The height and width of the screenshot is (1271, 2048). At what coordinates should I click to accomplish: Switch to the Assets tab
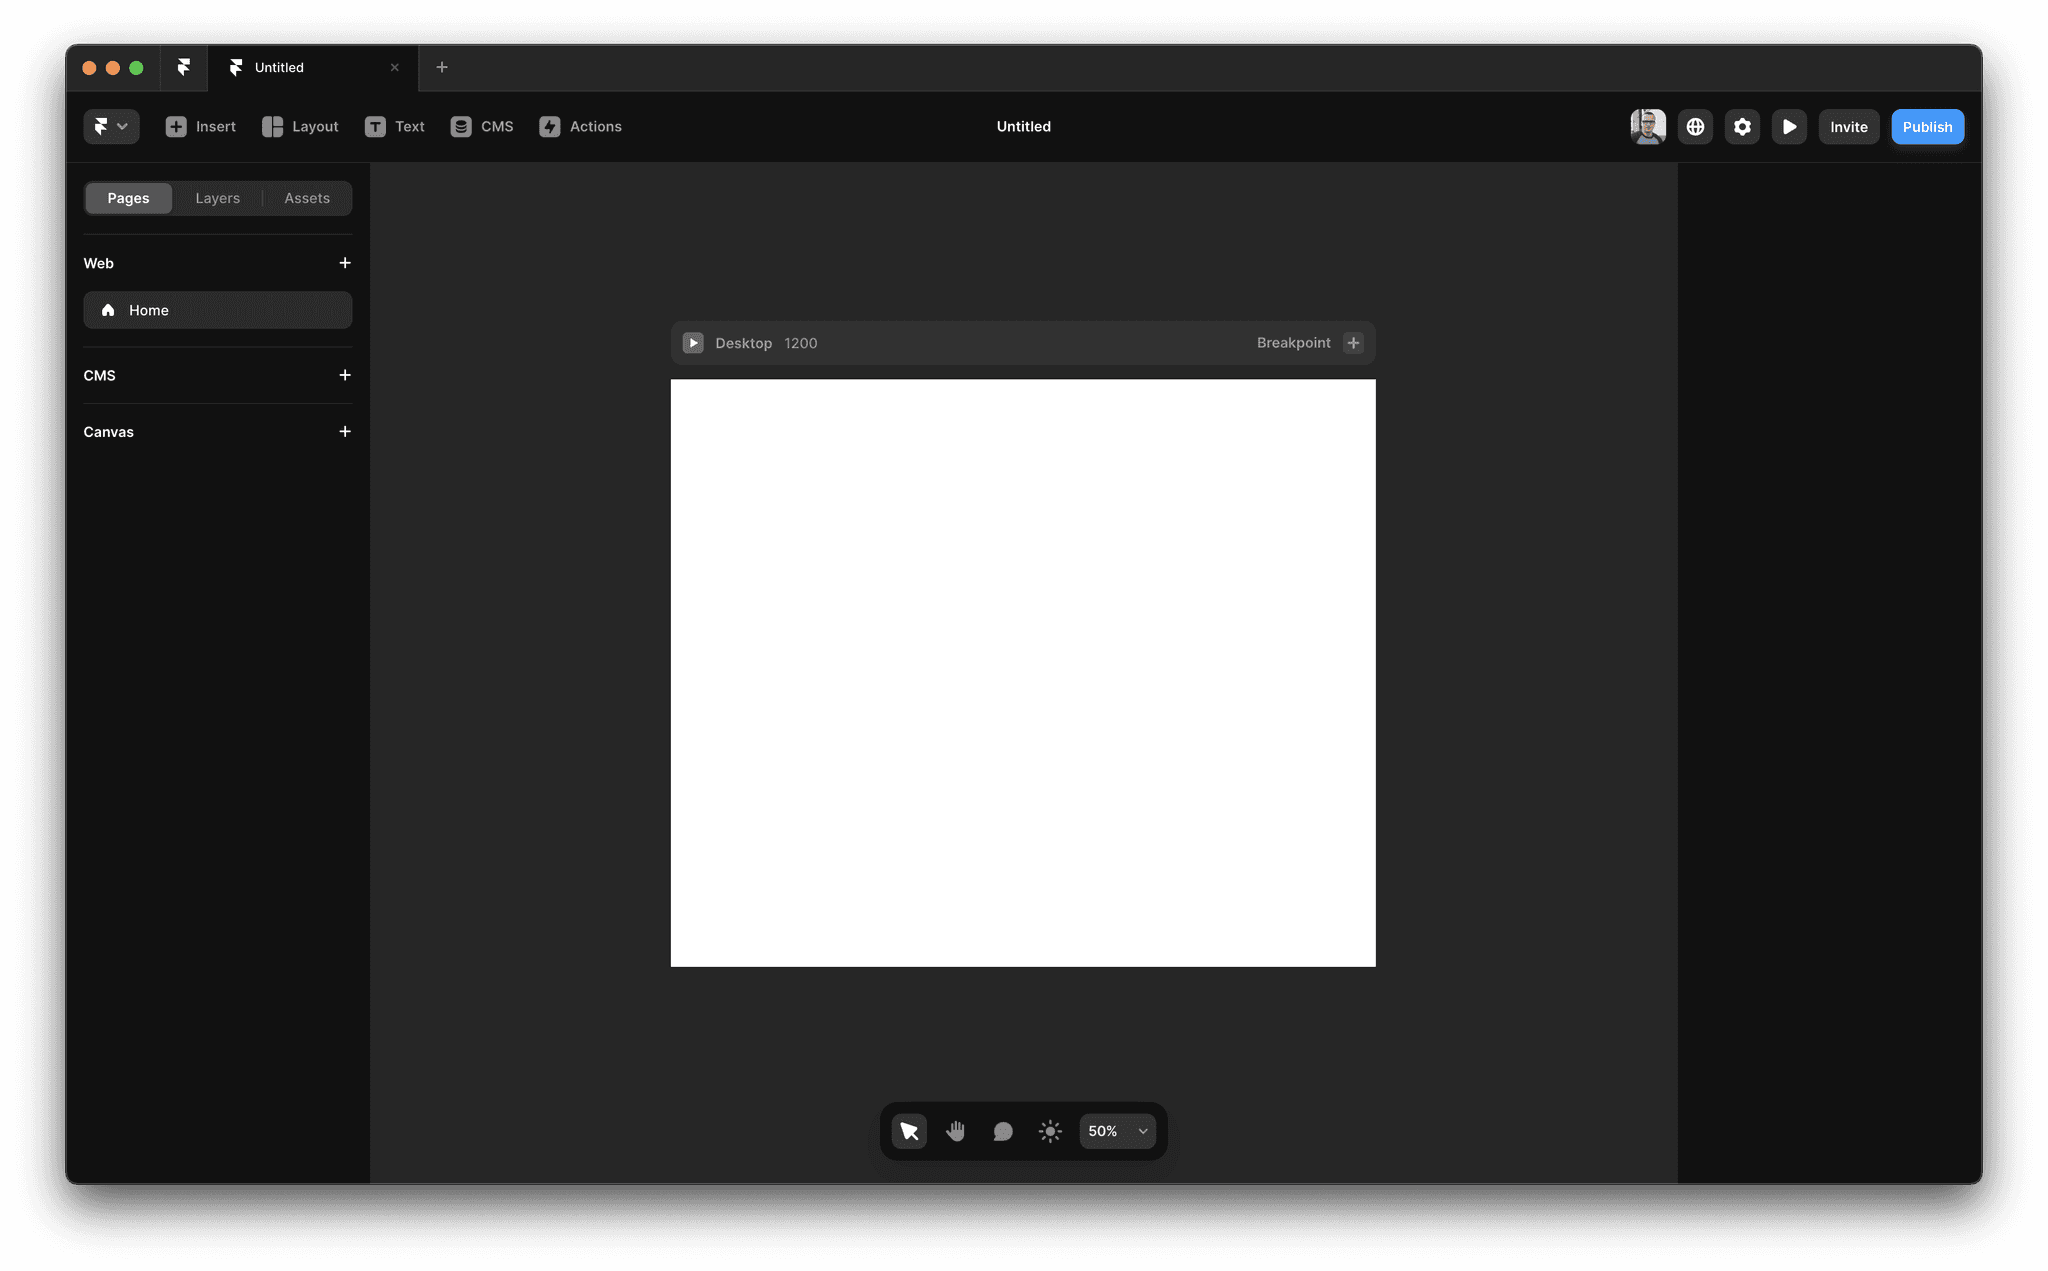[x=306, y=198]
